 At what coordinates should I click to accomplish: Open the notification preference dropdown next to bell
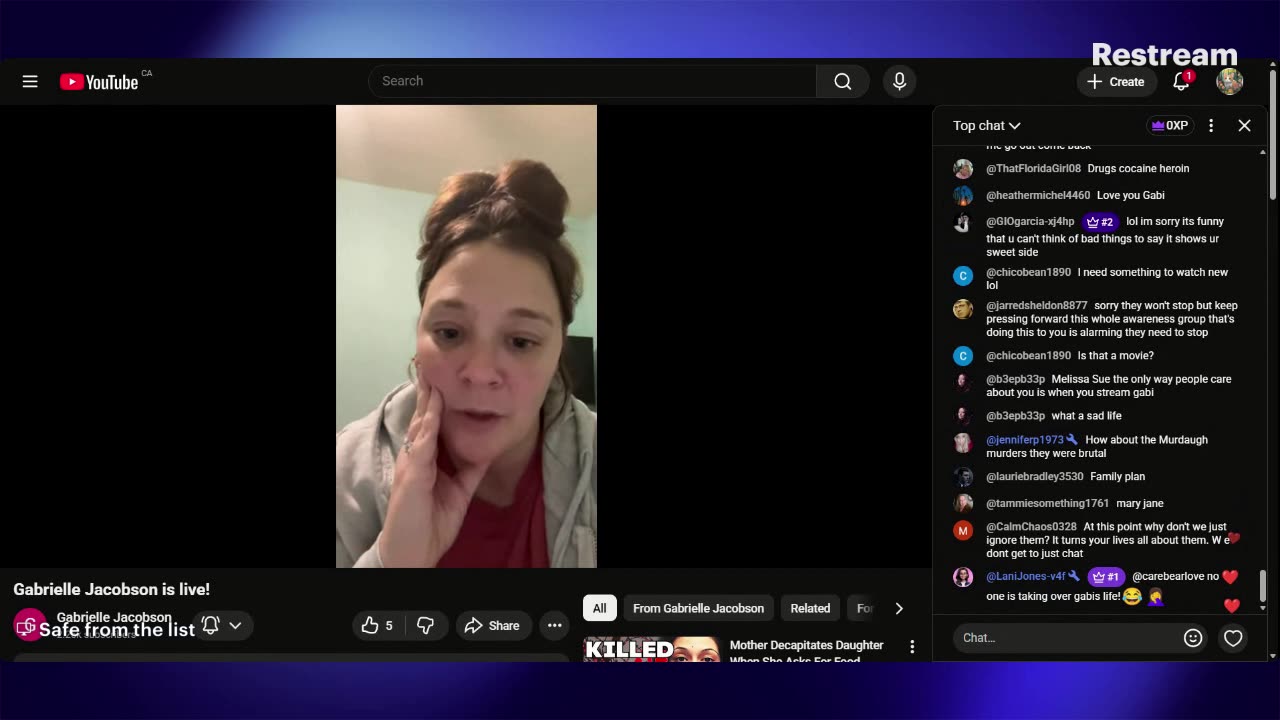click(x=235, y=625)
